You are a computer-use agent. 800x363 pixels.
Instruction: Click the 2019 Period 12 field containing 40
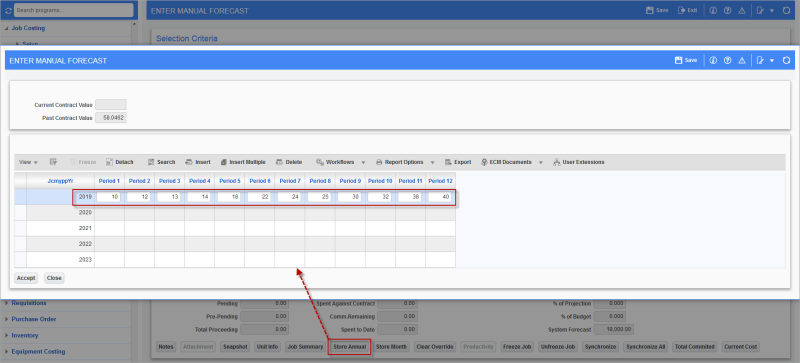pyautogui.click(x=440, y=197)
